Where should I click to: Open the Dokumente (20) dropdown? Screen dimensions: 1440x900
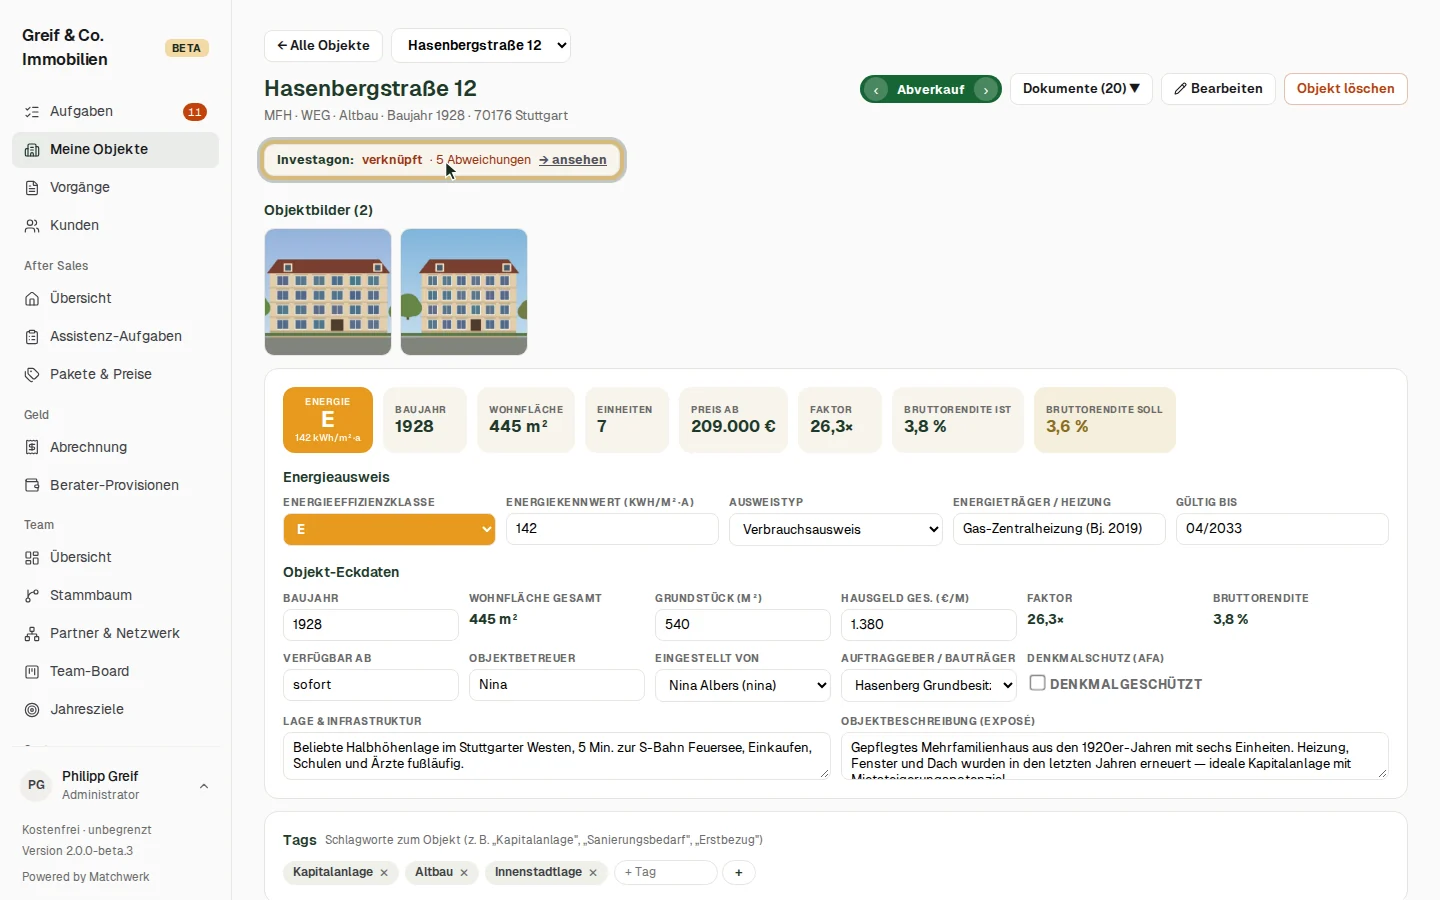[1081, 89]
